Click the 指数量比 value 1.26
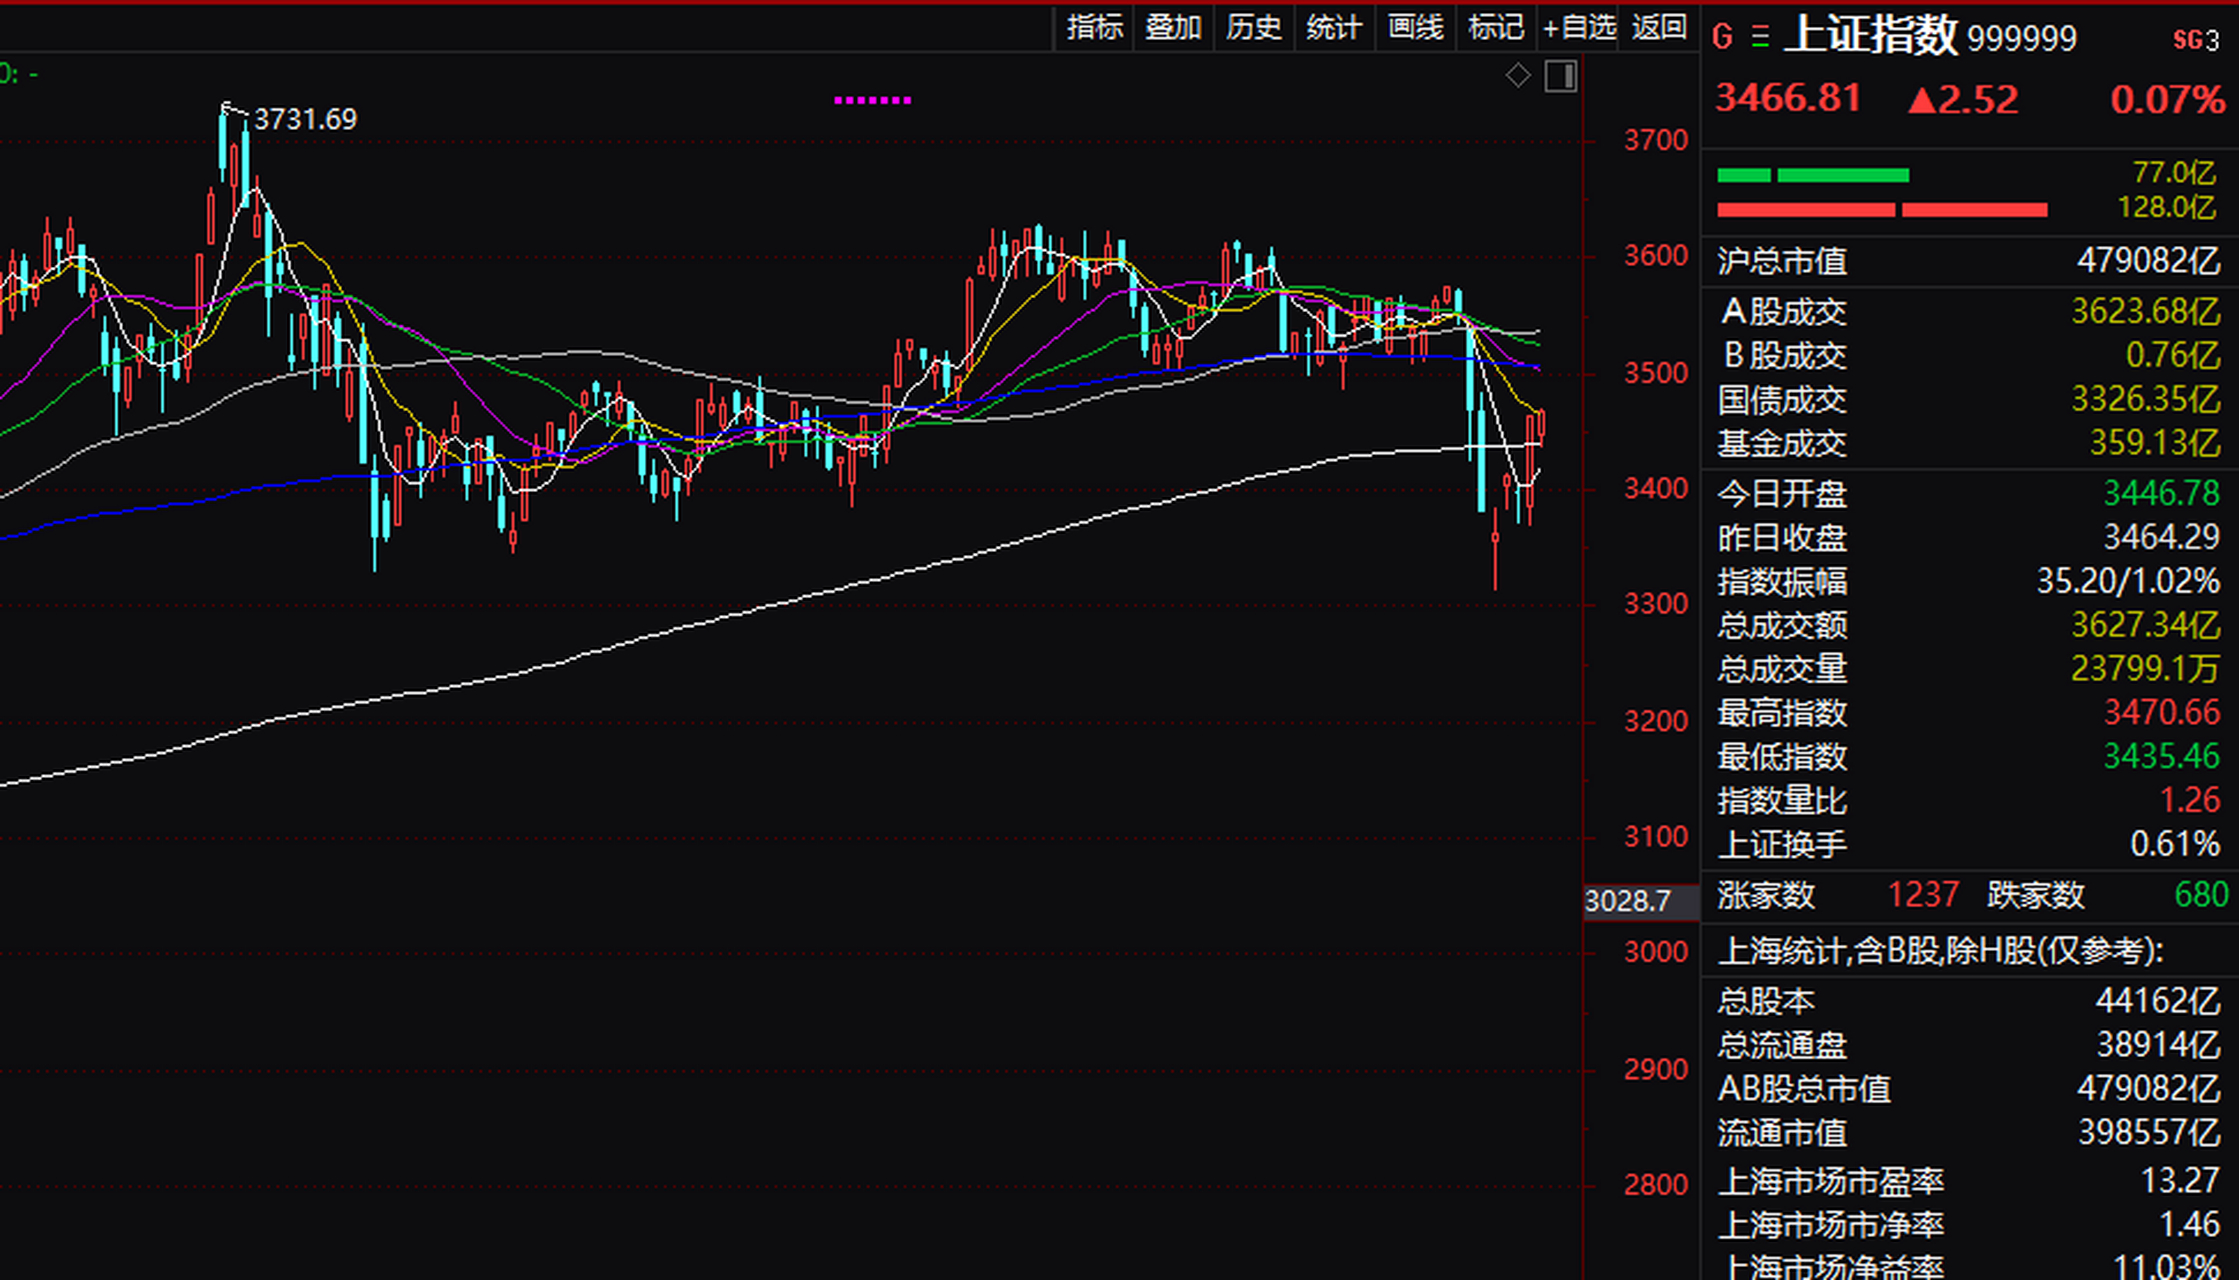Image resolution: width=2239 pixels, height=1280 pixels. (2189, 800)
